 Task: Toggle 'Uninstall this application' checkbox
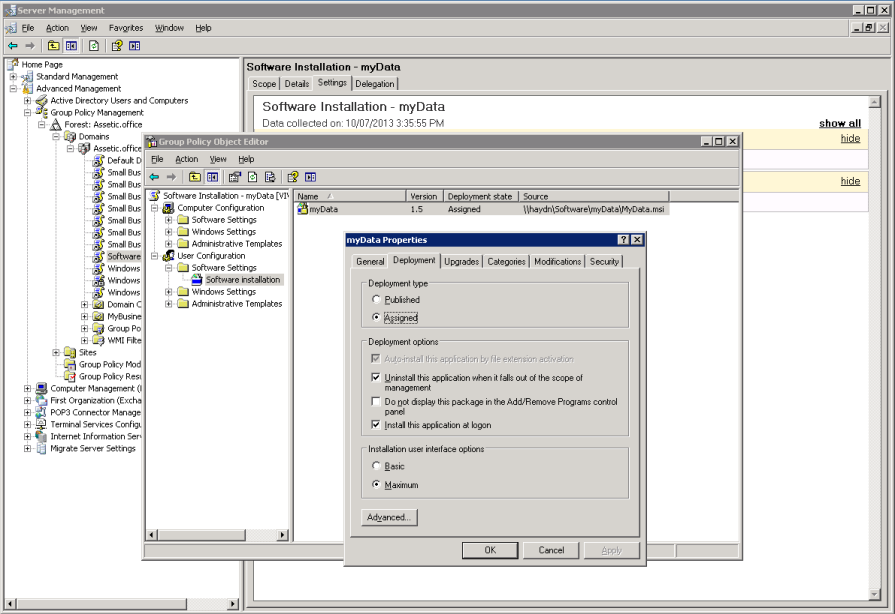click(376, 378)
